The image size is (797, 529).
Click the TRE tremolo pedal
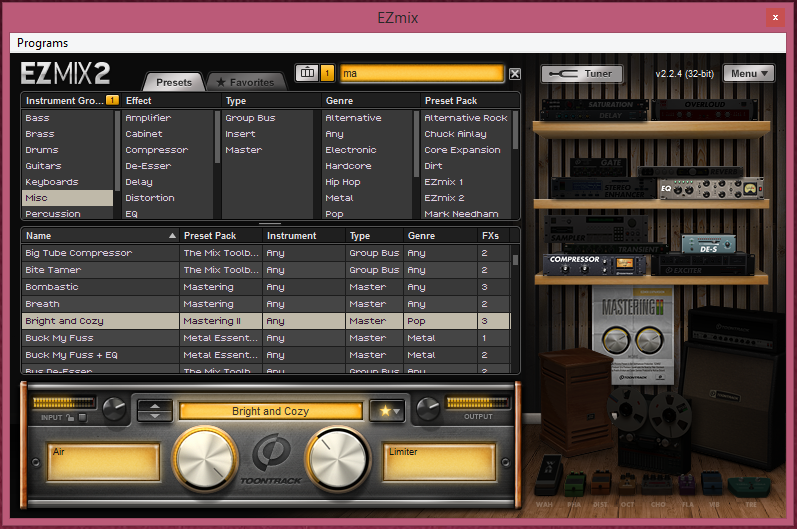pyautogui.click(x=750, y=488)
